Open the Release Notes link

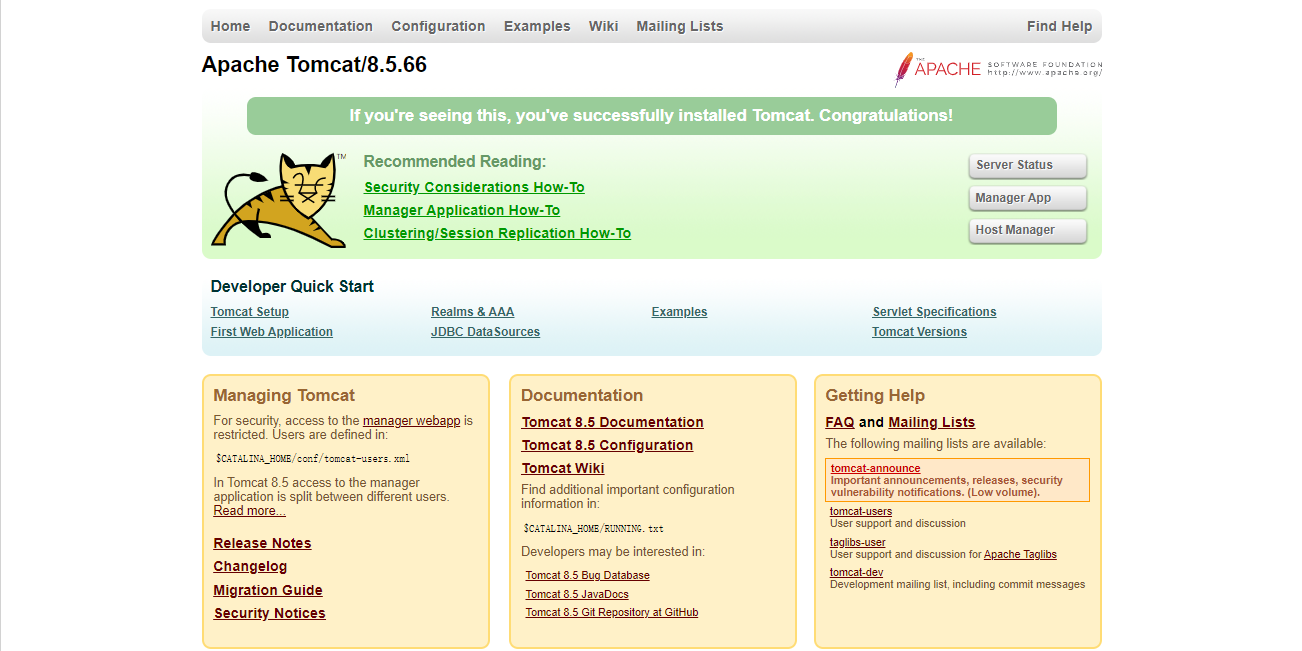(x=262, y=543)
